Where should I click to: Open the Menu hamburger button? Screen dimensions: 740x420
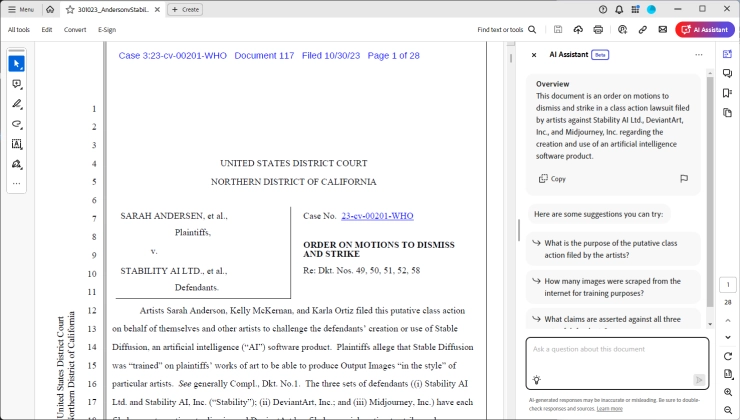coord(21,9)
